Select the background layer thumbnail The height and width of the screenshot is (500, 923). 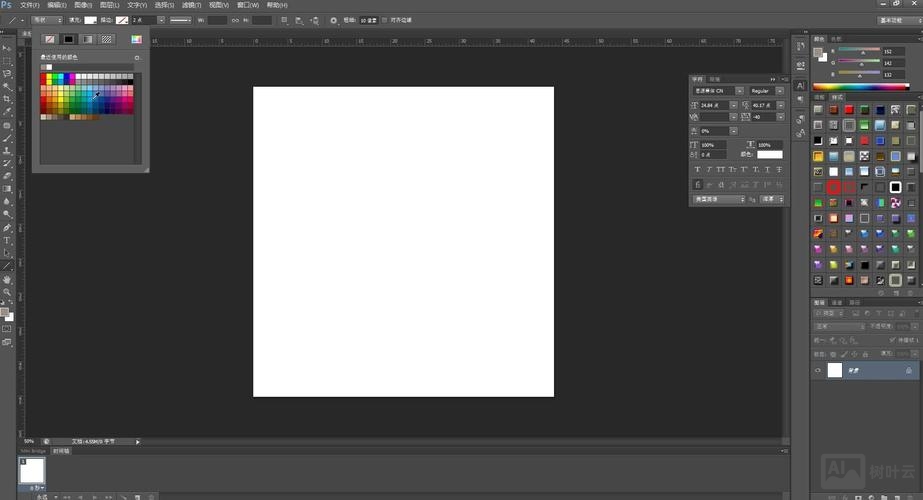point(835,370)
